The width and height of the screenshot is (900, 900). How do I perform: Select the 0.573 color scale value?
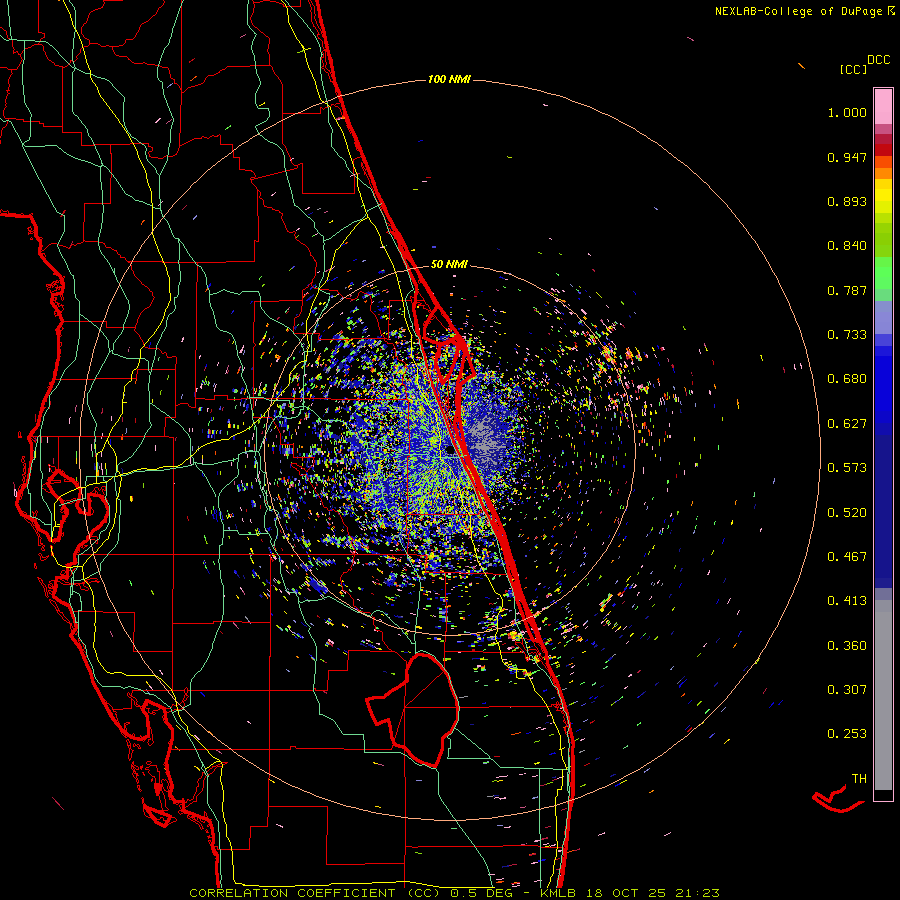tap(847, 468)
